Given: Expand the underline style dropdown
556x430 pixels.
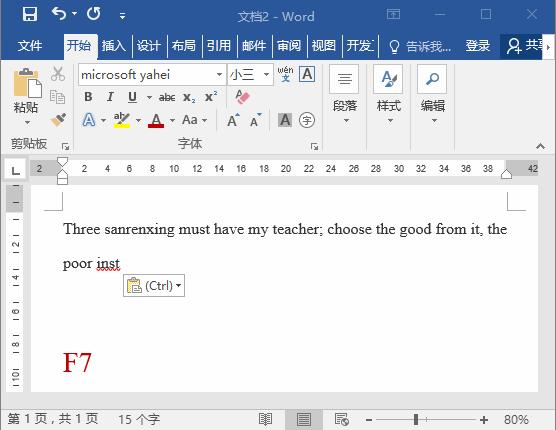Looking at the screenshot, I should (x=149, y=97).
